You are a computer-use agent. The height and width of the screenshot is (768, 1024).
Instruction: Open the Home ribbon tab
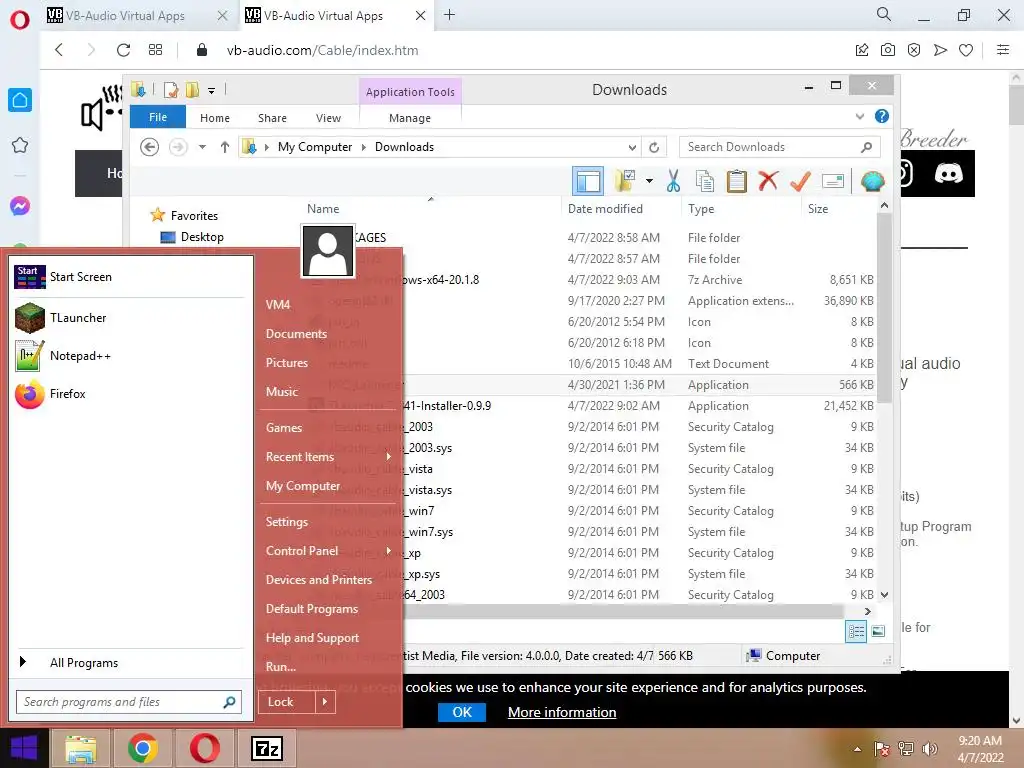point(215,118)
